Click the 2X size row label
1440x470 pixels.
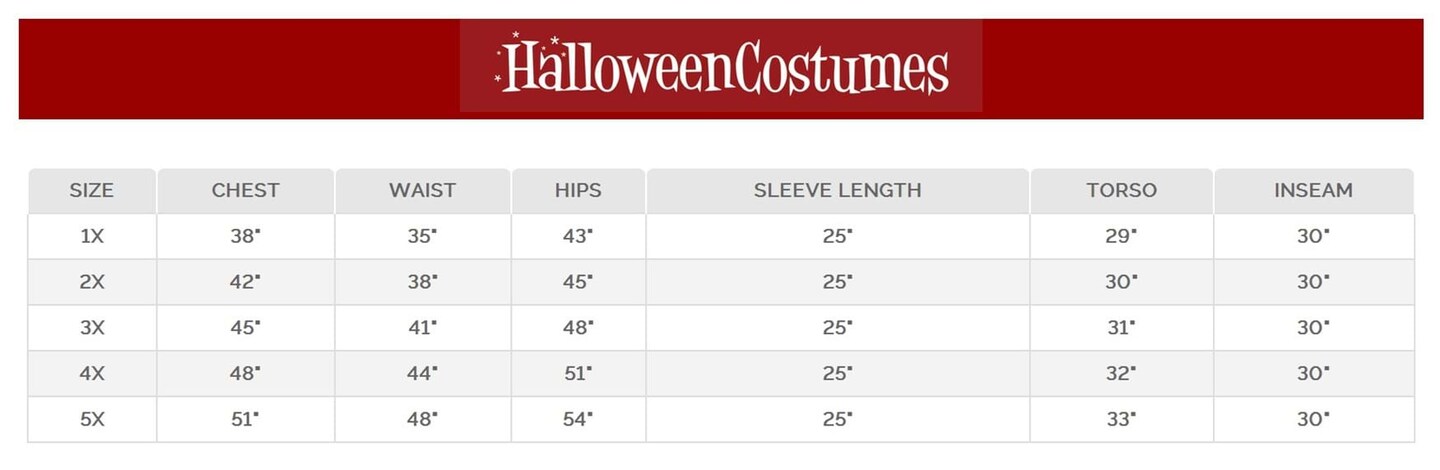click(91, 282)
